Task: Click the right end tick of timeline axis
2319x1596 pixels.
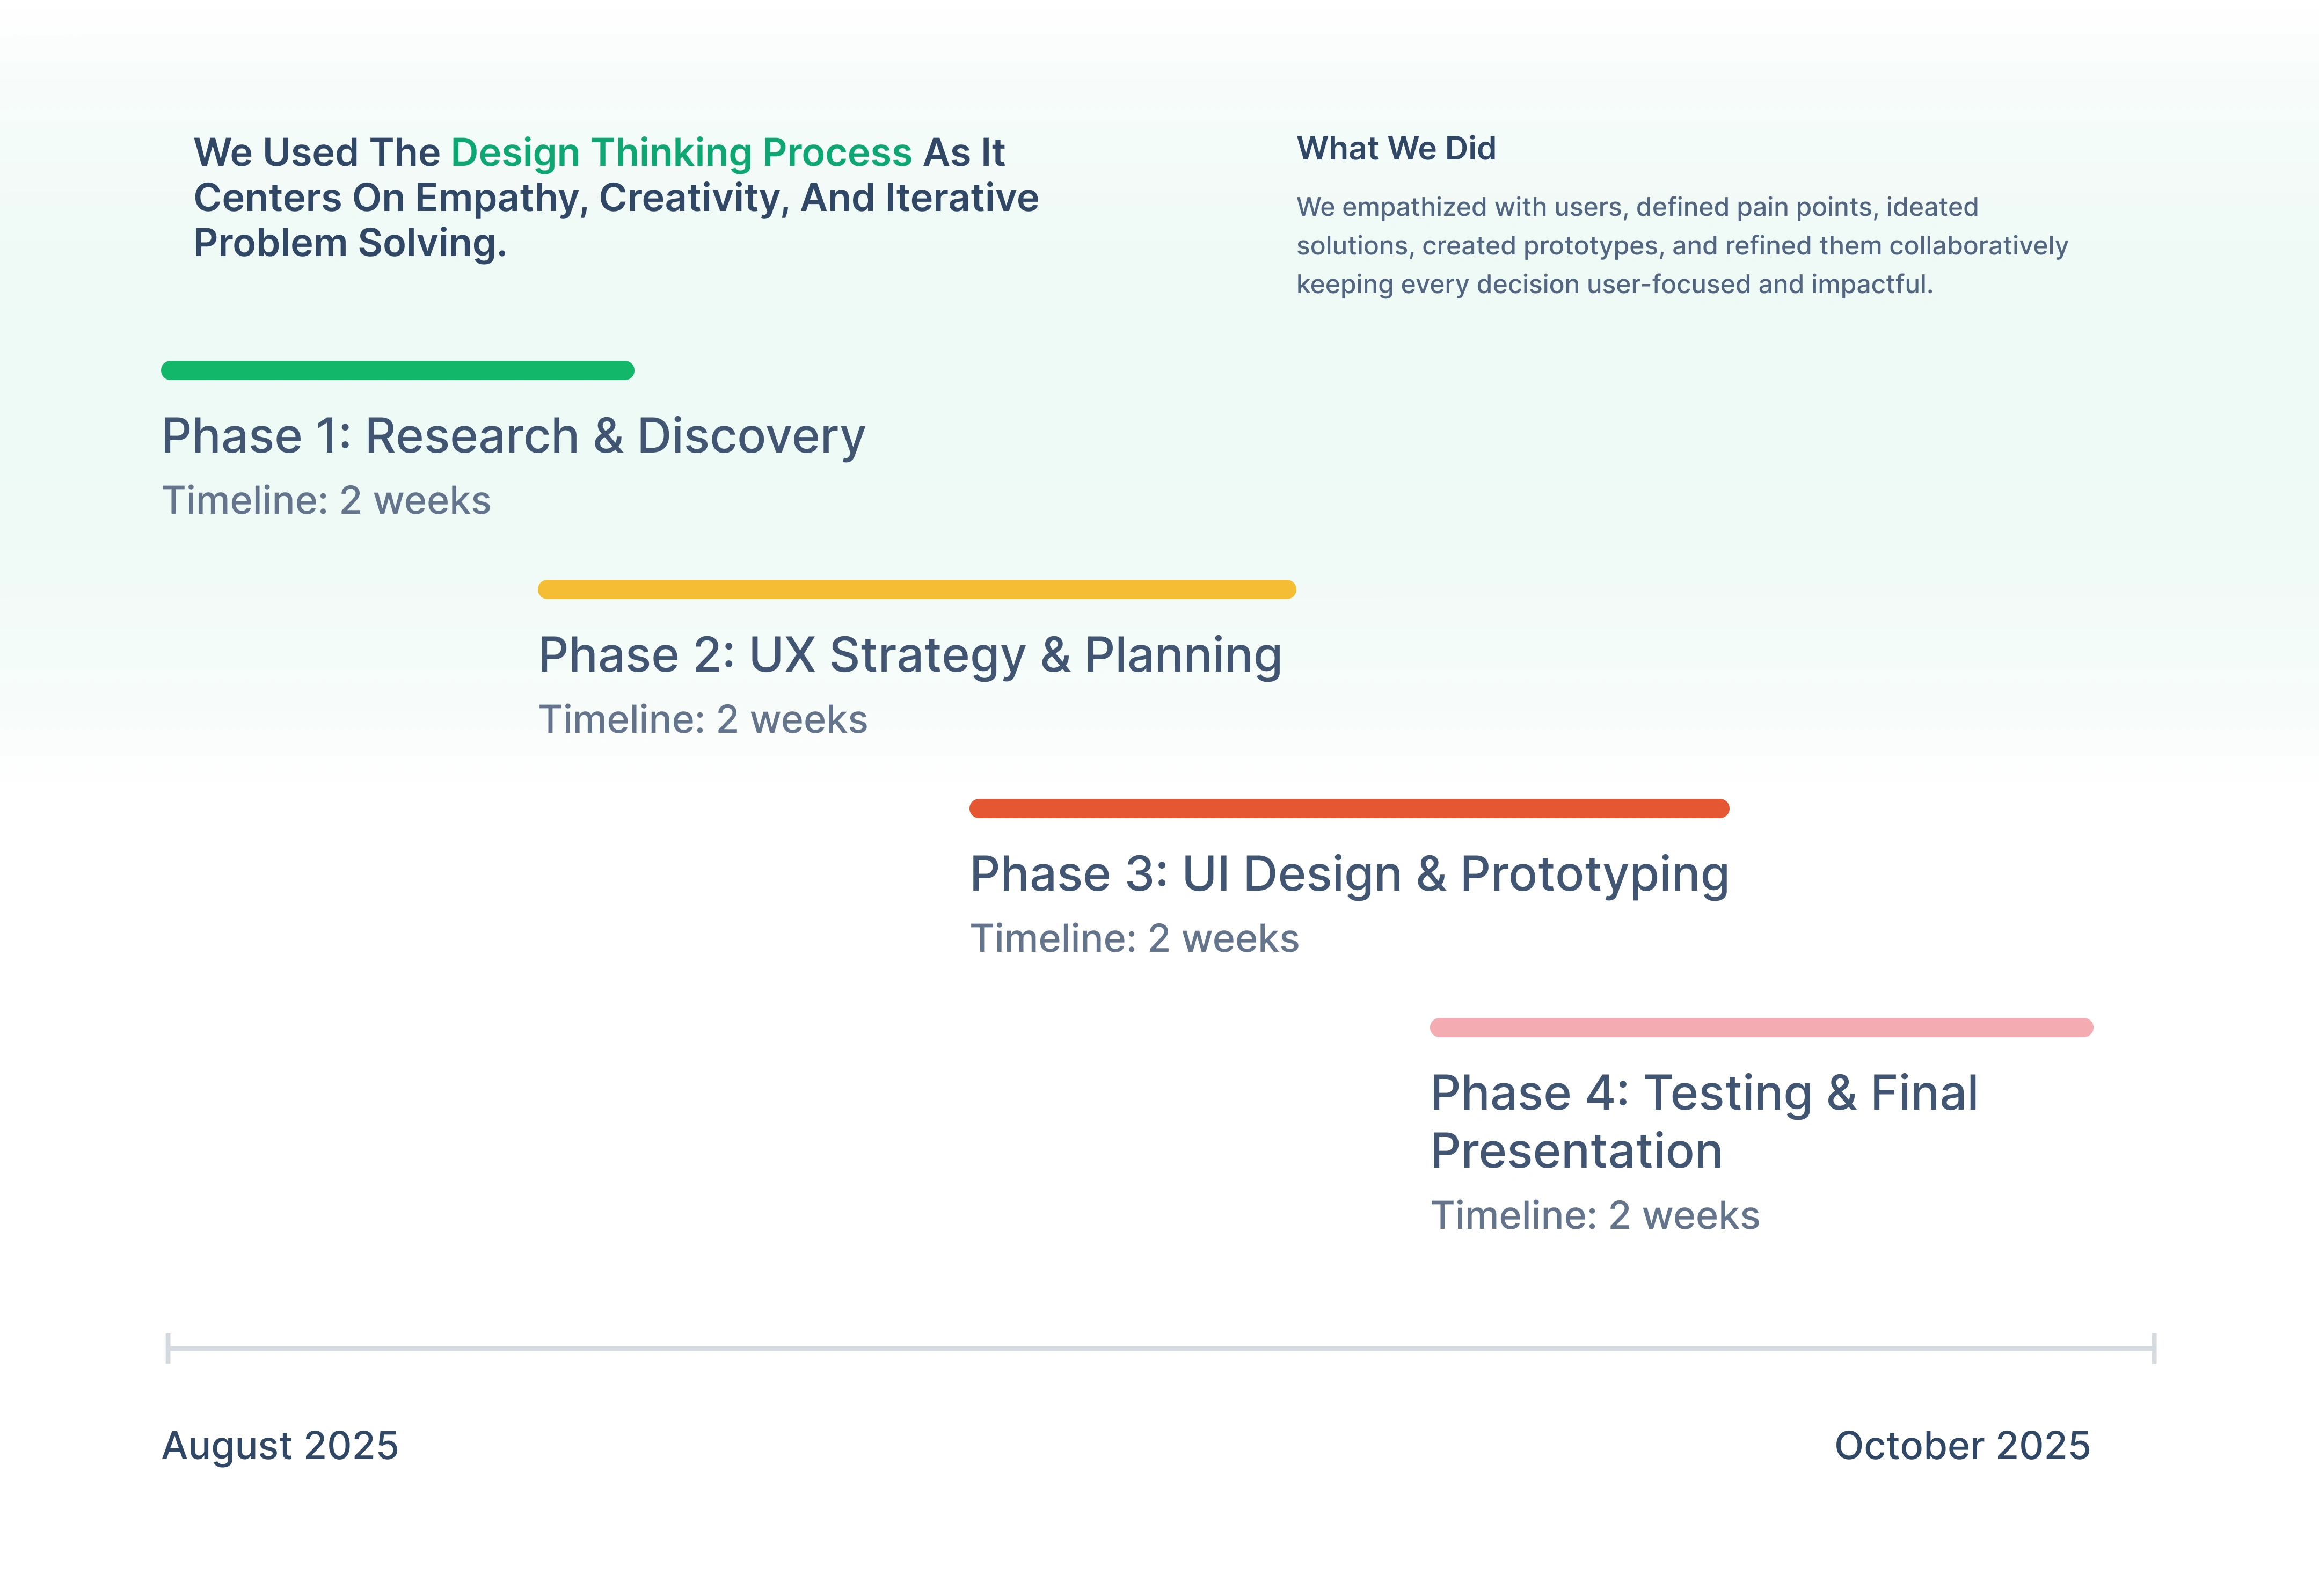Action: (x=2153, y=1348)
